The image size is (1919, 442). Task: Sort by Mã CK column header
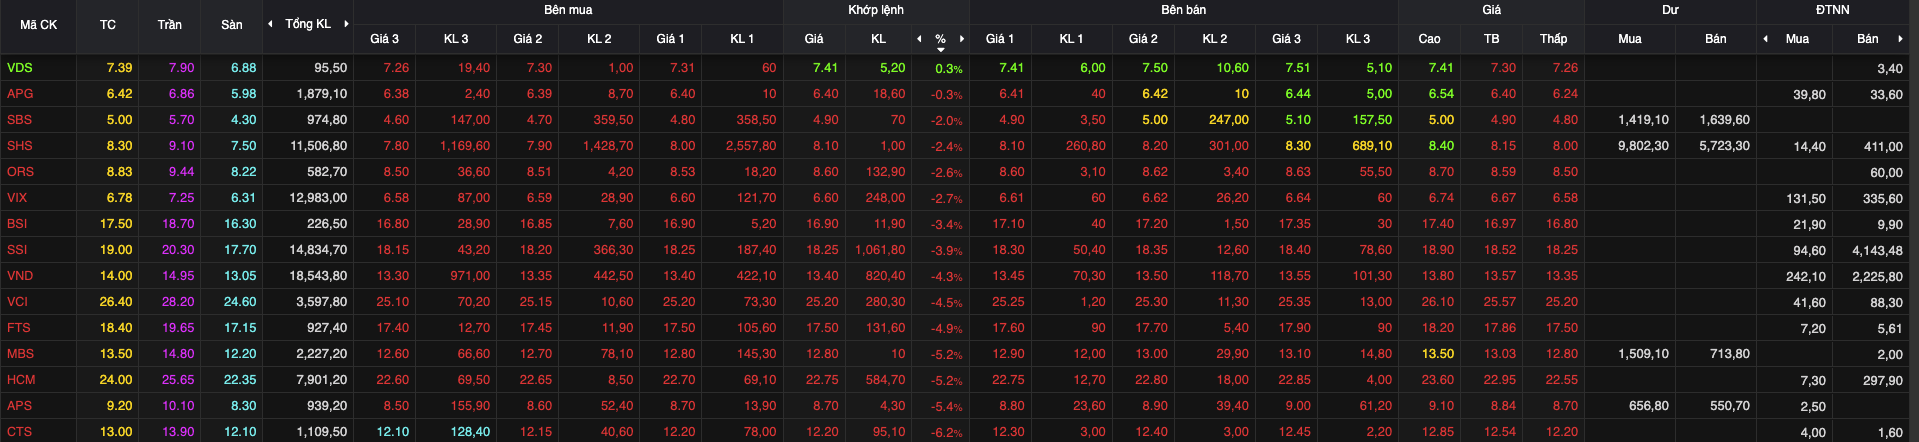(x=38, y=25)
